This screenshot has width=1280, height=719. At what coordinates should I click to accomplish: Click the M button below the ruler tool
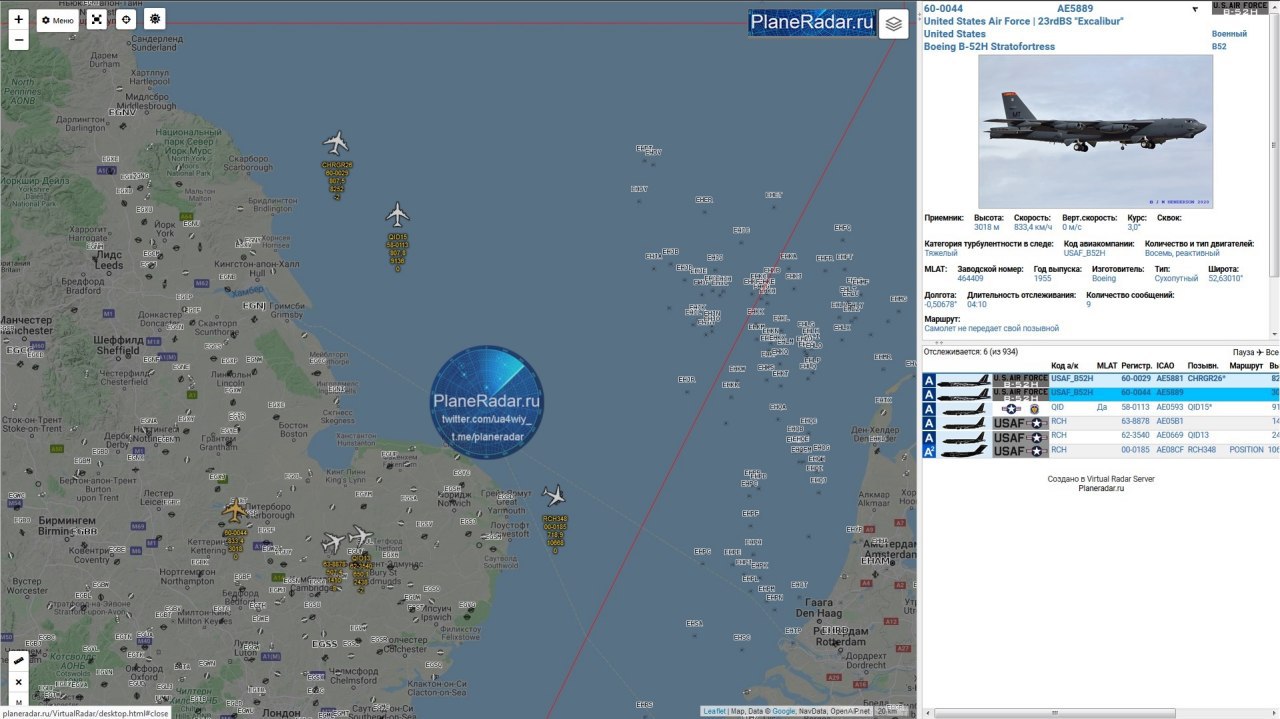18,702
